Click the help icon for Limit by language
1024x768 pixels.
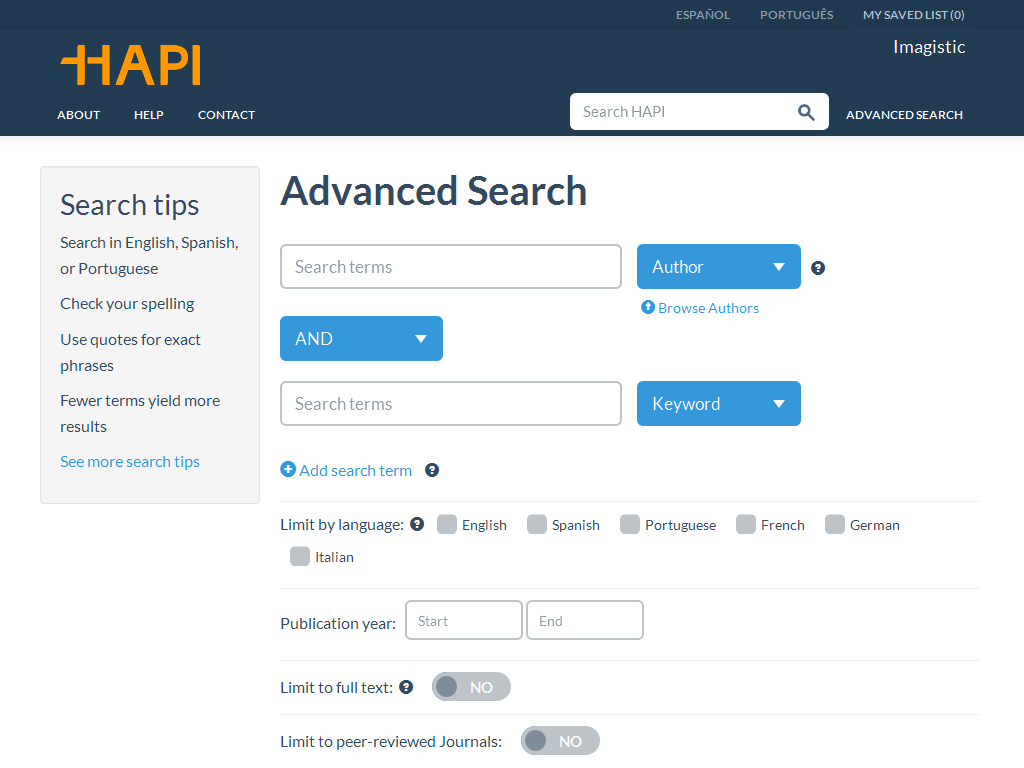coord(416,524)
